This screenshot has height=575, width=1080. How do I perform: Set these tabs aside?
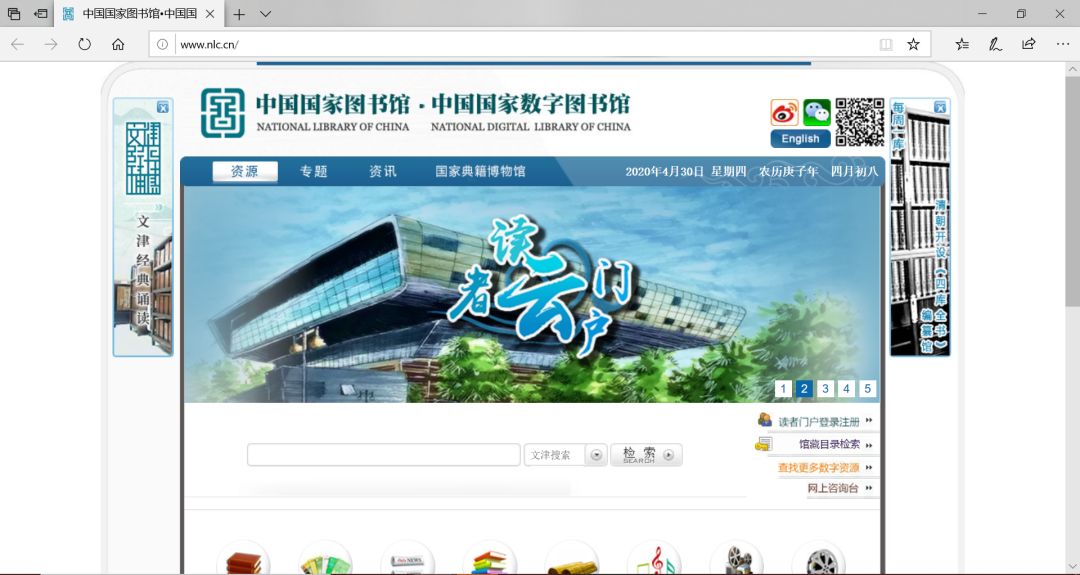coord(41,14)
